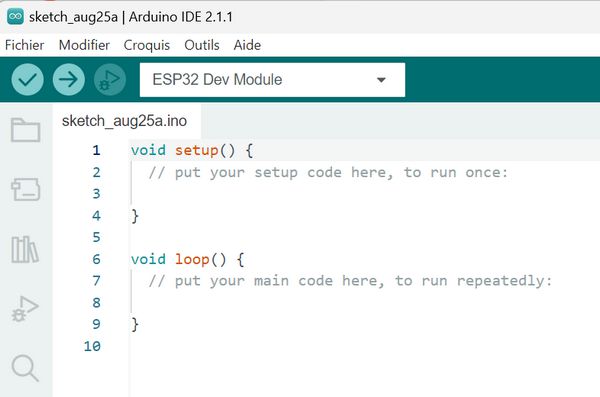Place cursor on empty line 8
The width and height of the screenshot is (600, 397).
[364, 303]
